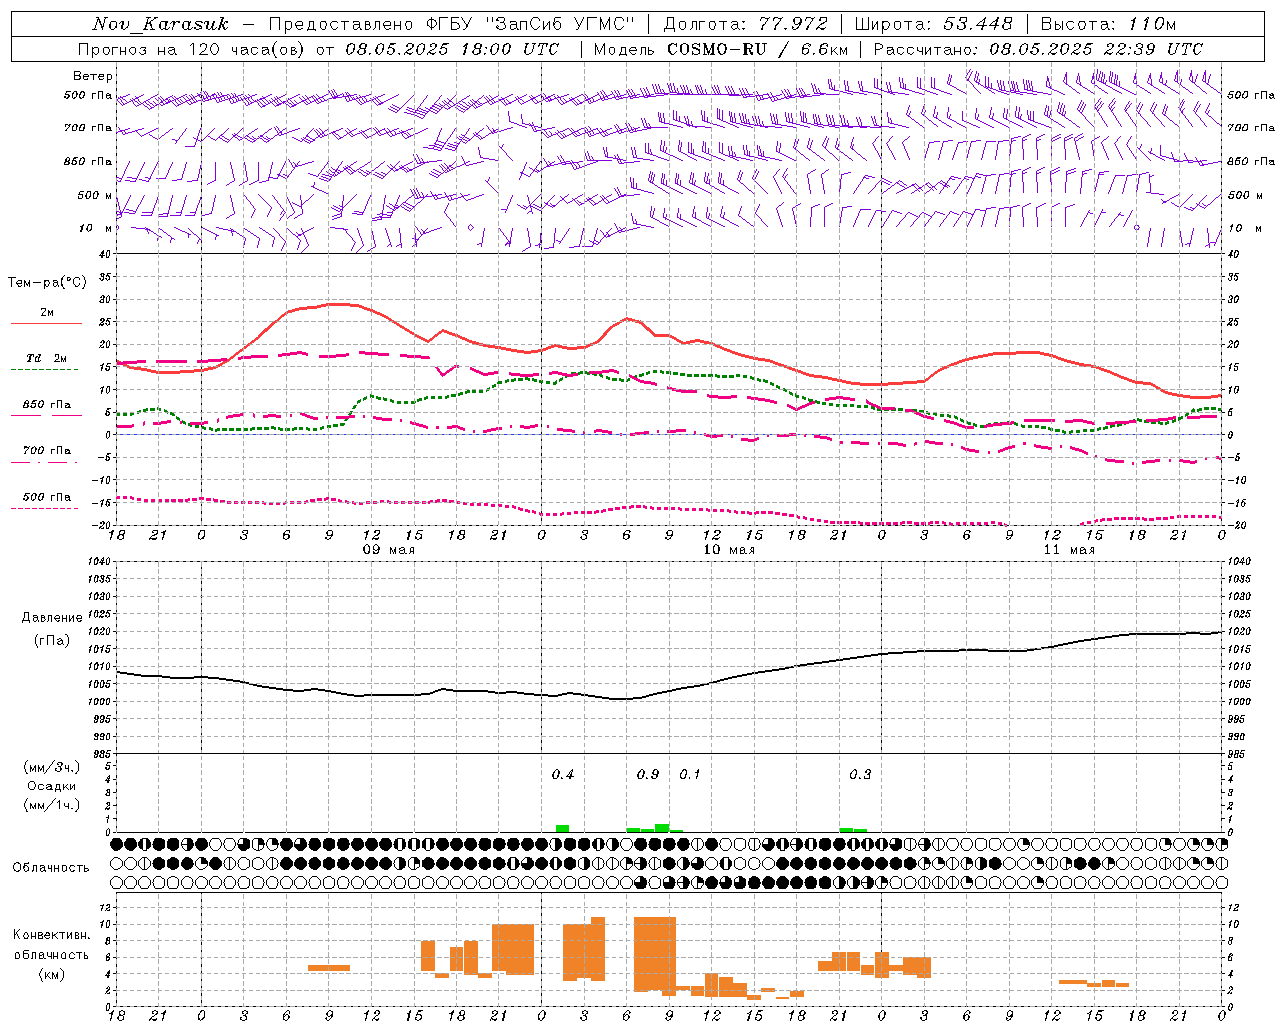The height and width of the screenshot is (1024, 1280).
Task: Click the "Осадки" precipitation panel label
Action: [52, 786]
